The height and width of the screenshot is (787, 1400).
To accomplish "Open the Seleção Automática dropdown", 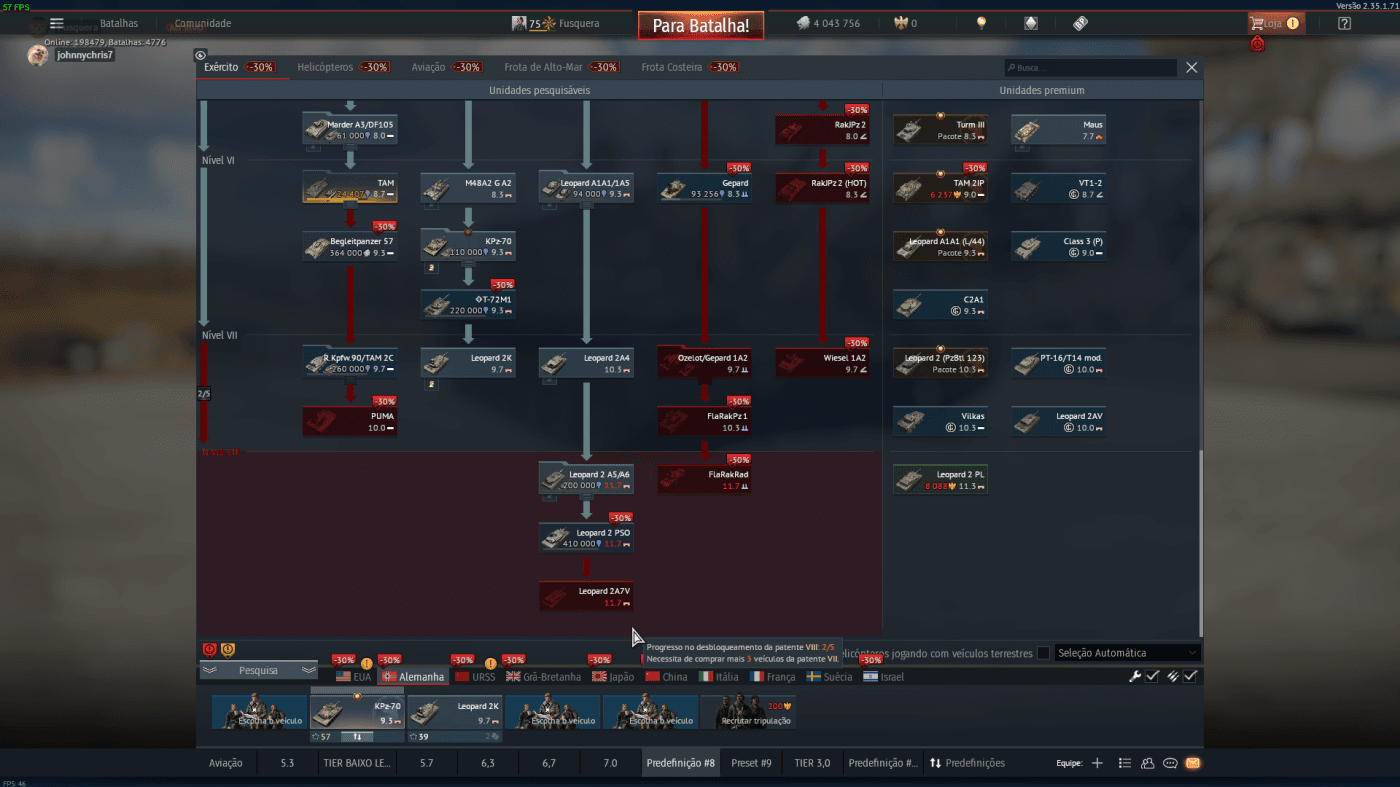I will [x=1127, y=653].
